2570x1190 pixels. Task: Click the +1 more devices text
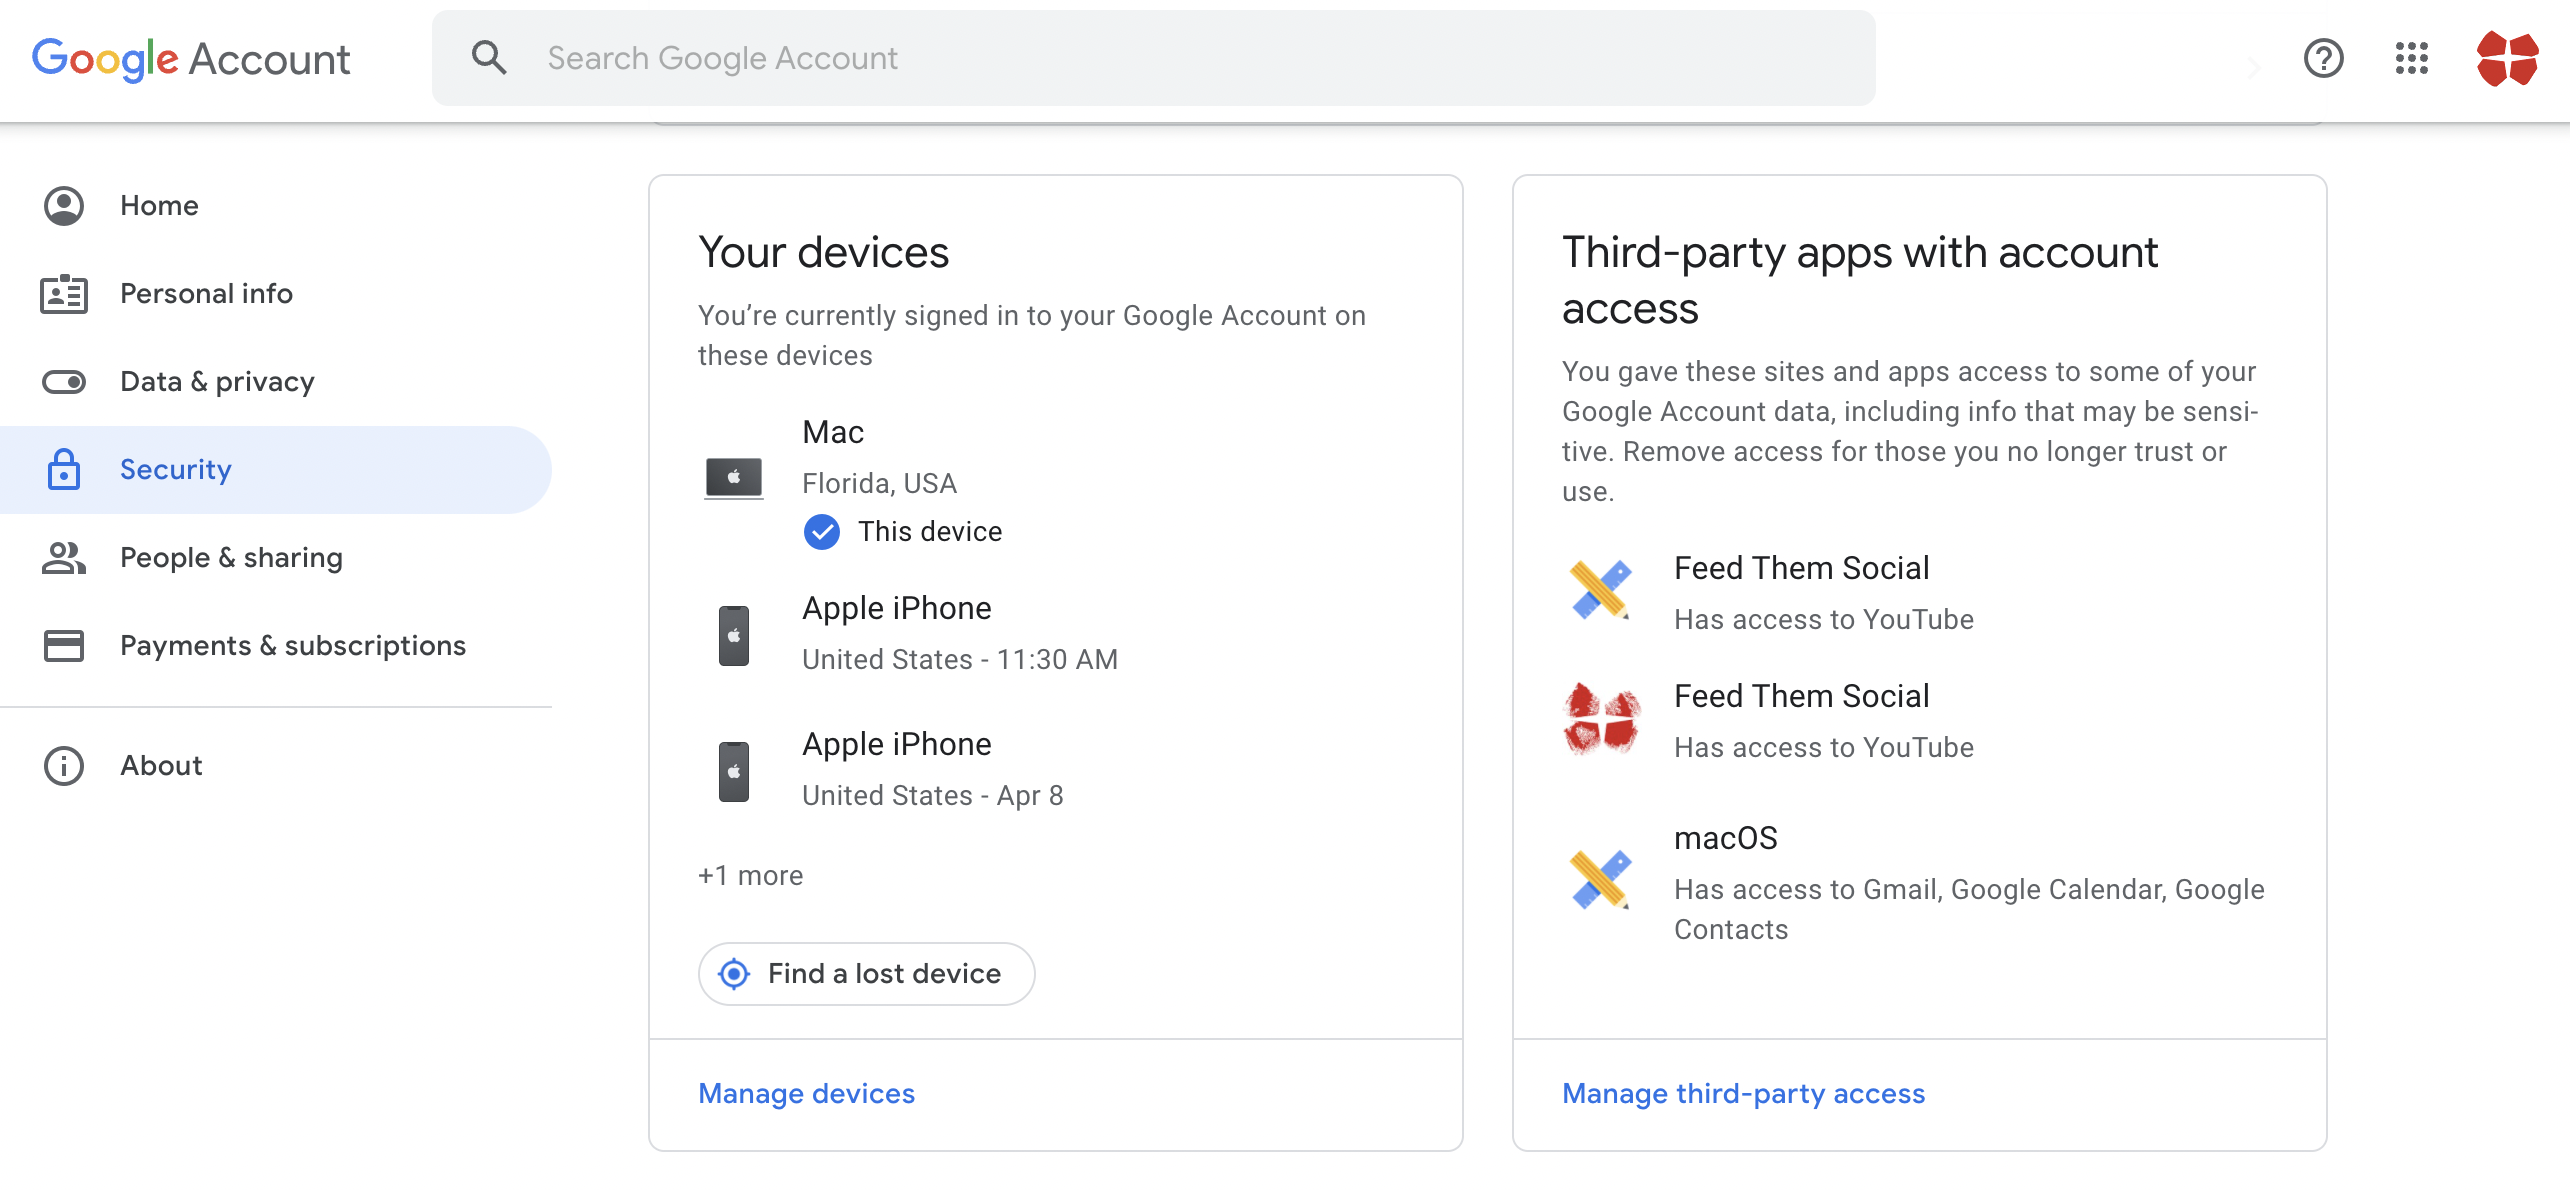pos(751,876)
